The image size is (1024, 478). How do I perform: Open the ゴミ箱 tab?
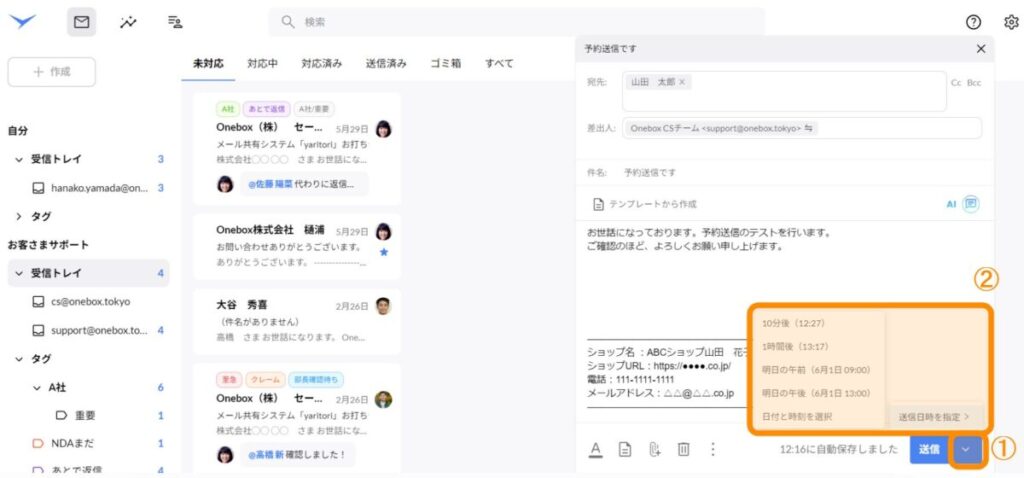pos(445,63)
